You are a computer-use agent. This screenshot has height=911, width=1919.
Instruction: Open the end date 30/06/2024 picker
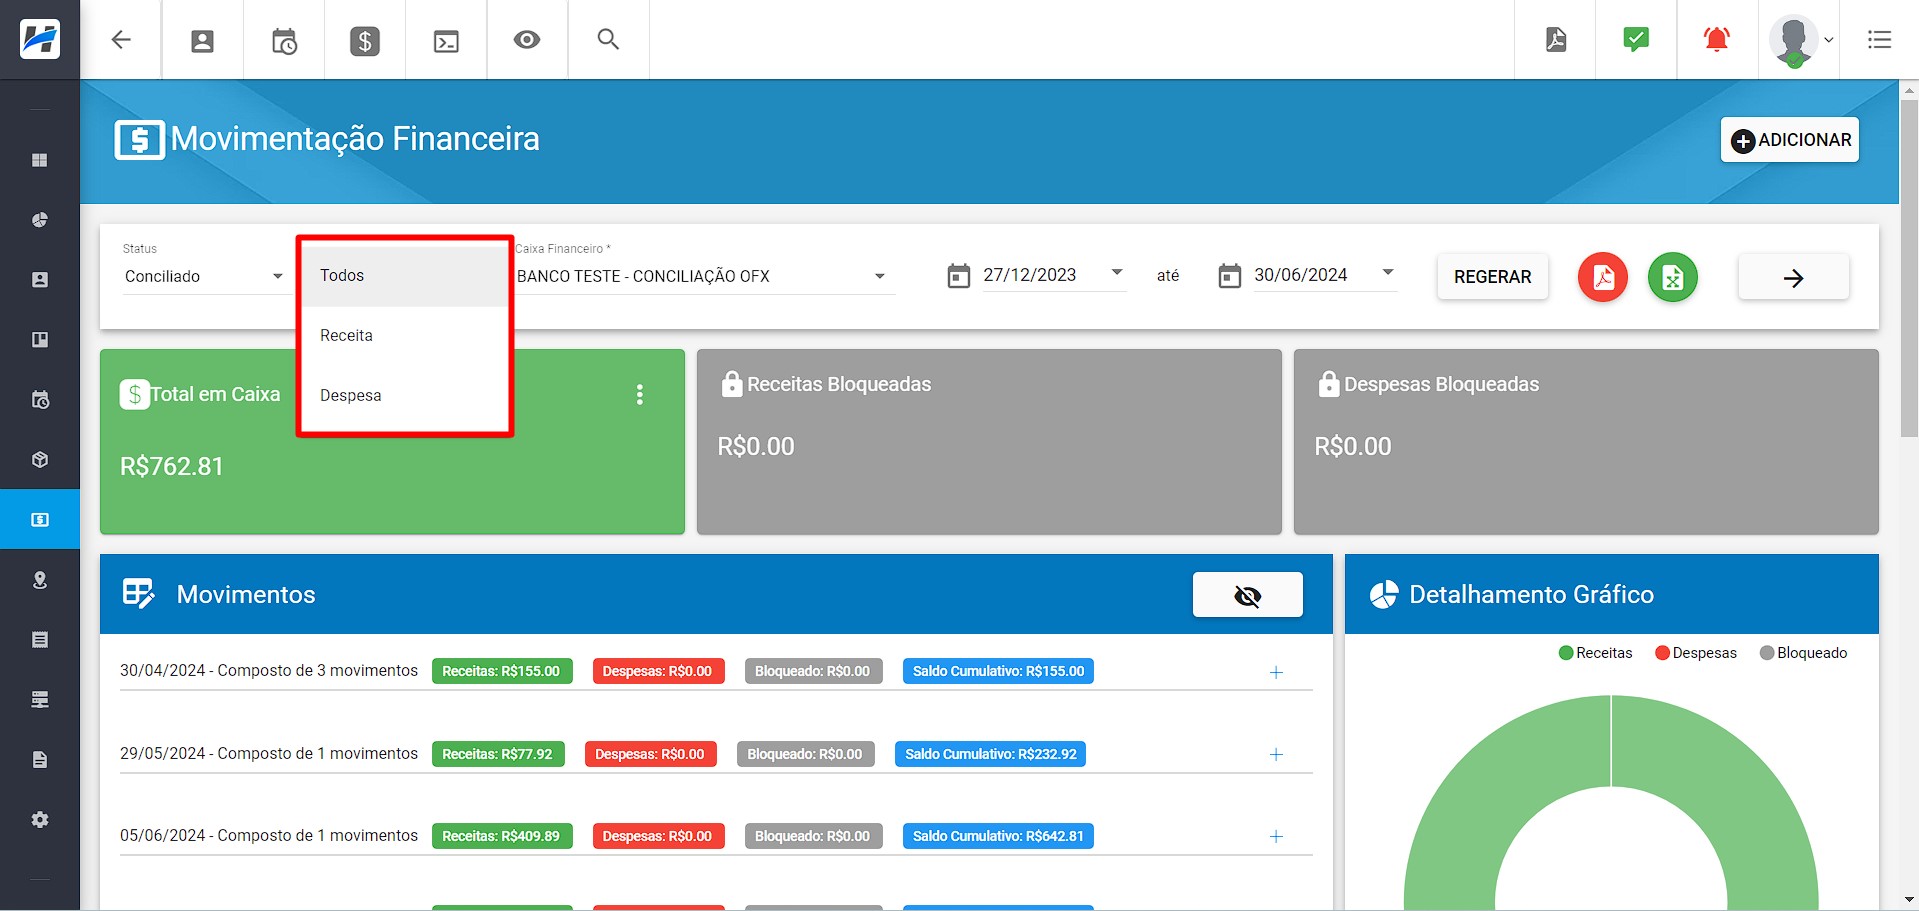tap(1325, 275)
